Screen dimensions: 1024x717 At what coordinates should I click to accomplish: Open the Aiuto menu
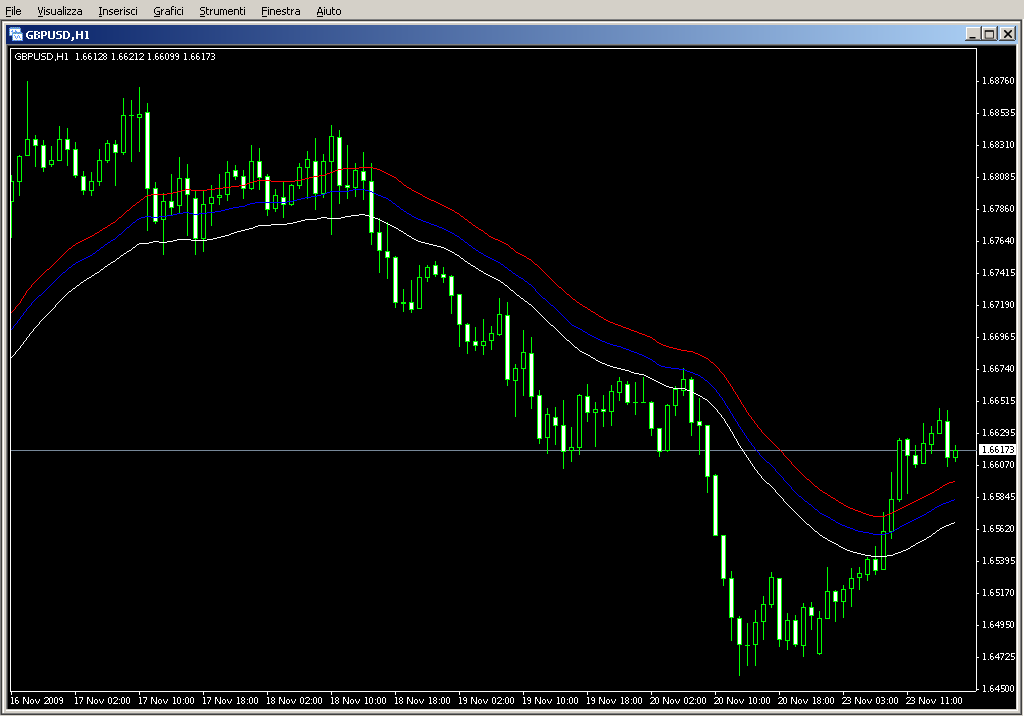click(x=328, y=11)
